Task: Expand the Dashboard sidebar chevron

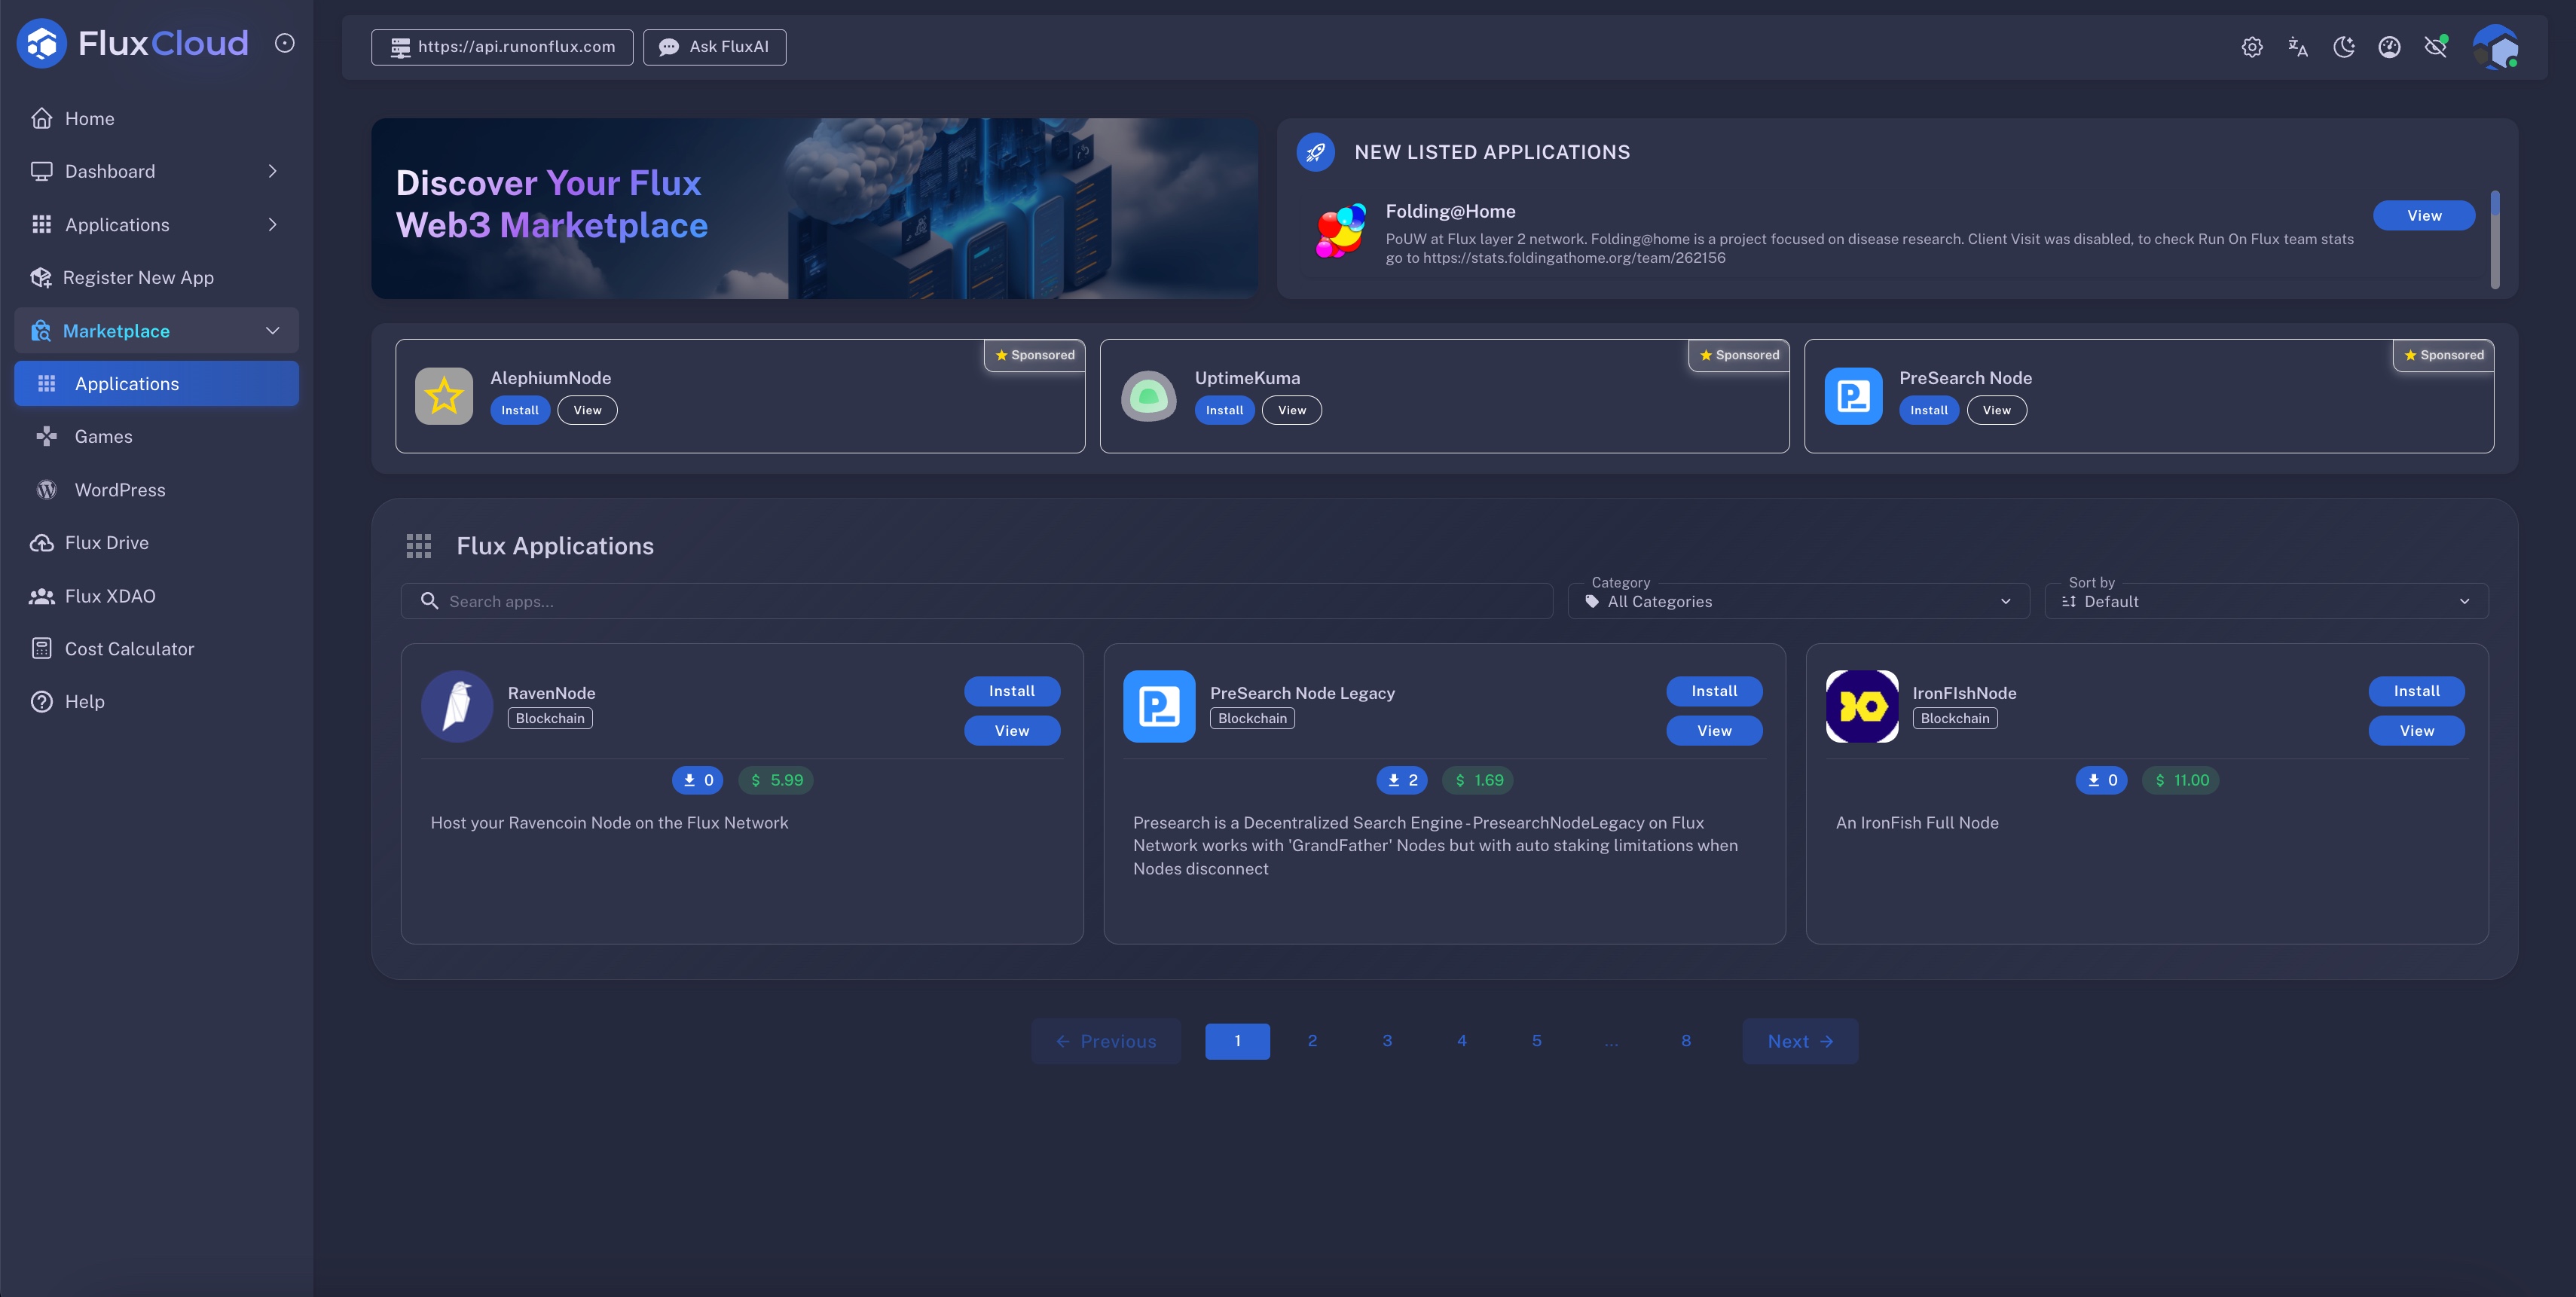Action: coord(272,171)
